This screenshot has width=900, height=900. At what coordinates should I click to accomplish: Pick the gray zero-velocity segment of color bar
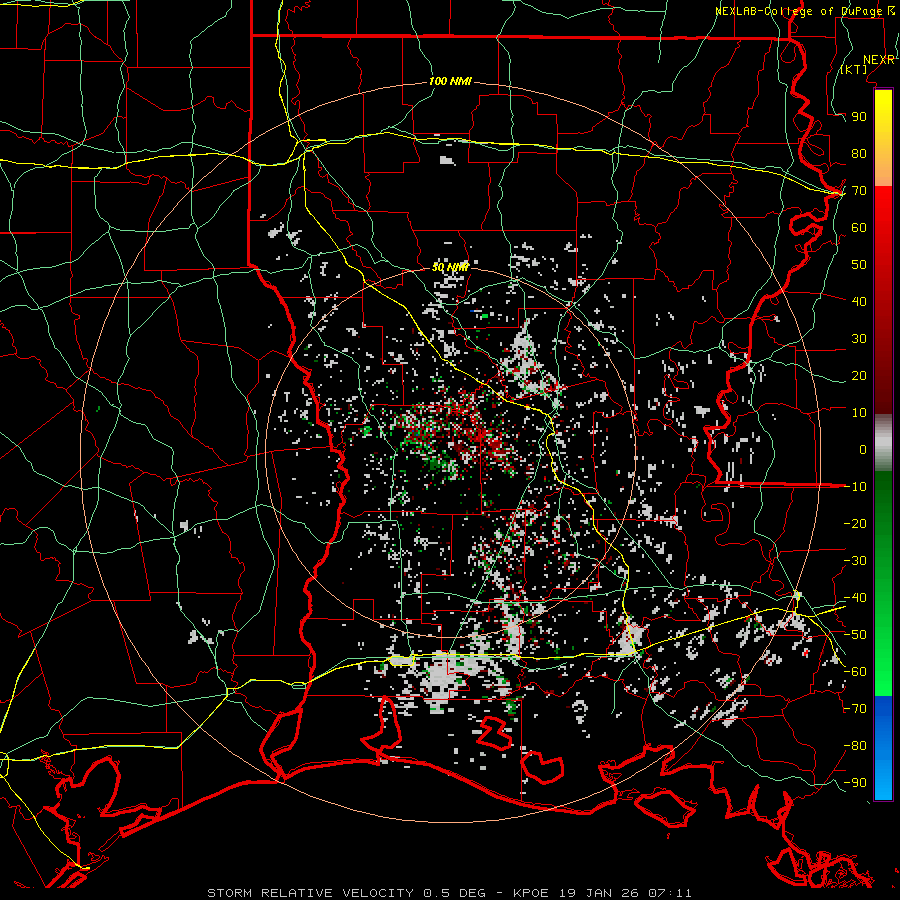tap(883, 442)
